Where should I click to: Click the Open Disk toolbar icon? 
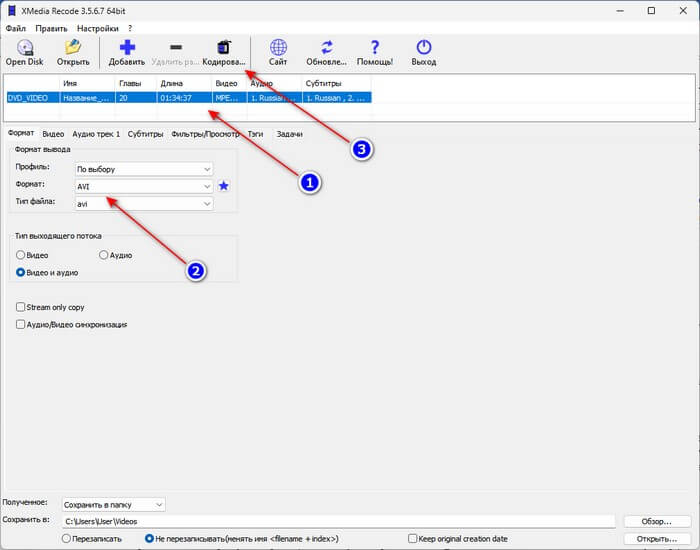[24, 47]
